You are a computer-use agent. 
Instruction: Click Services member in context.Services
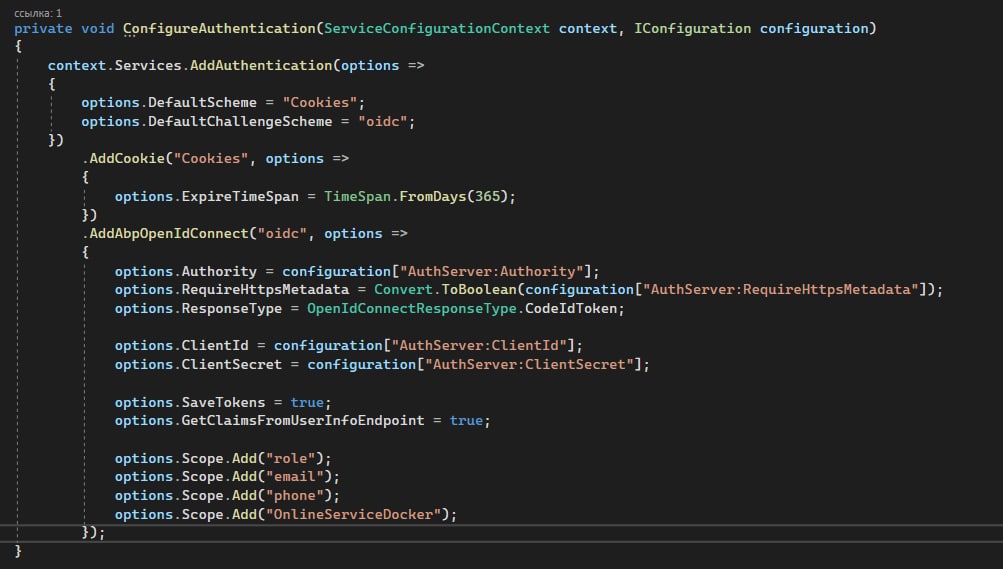(x=148, y=66)
